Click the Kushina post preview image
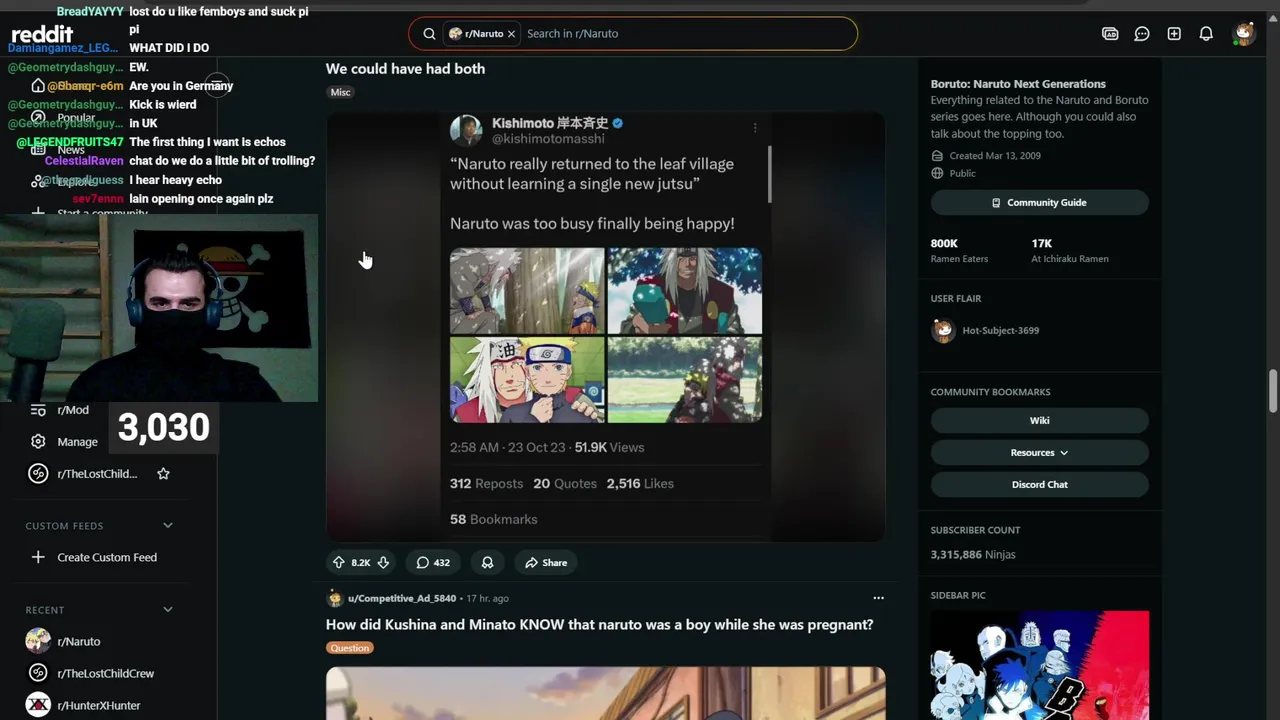Viewport: 1280px width, 720px height. pos(606,694)
